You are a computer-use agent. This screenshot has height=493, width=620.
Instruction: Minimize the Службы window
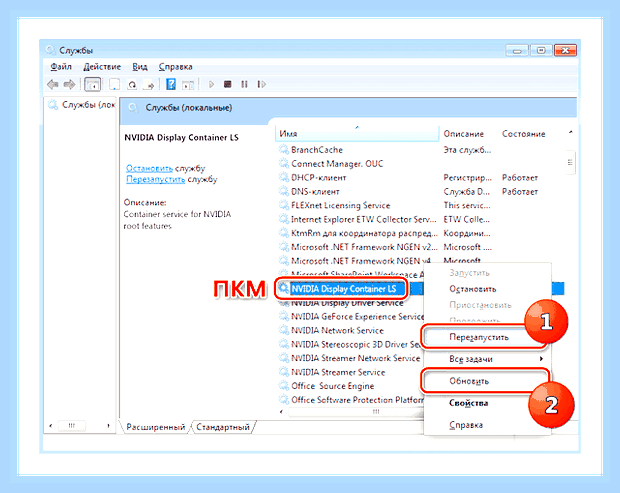click(x=516, y=51)
